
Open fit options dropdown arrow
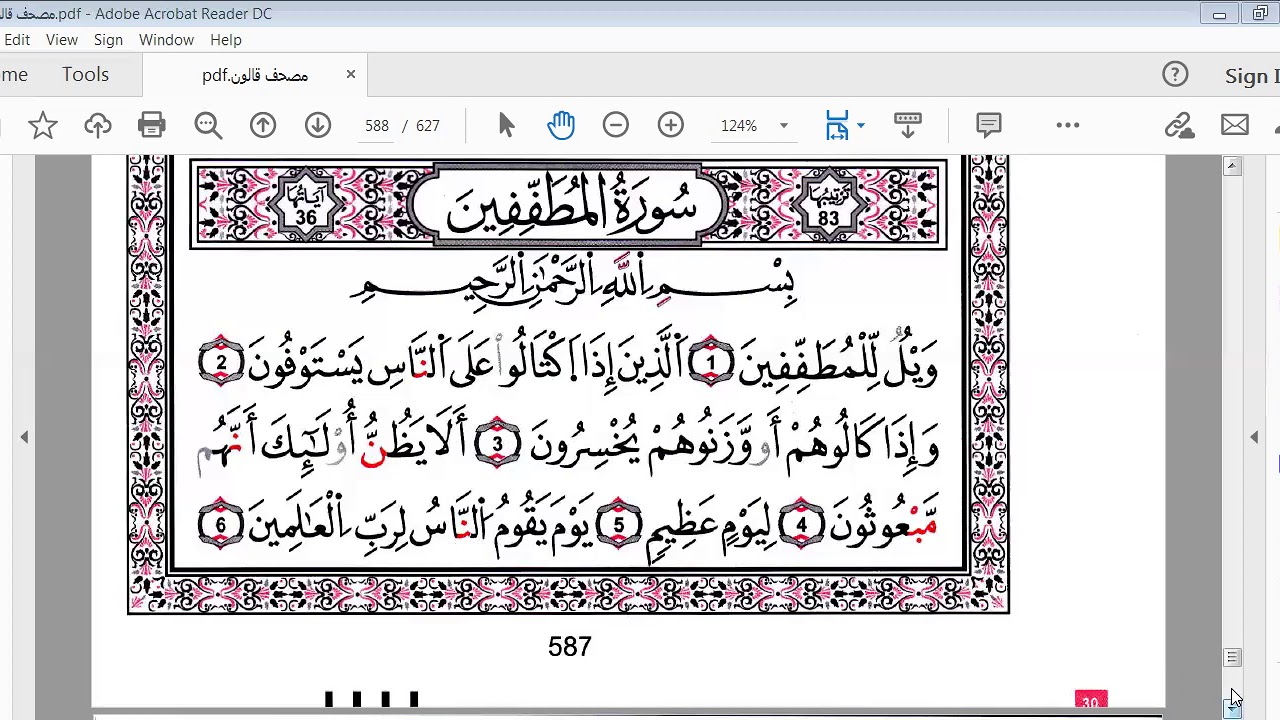[x=861, y=126]
